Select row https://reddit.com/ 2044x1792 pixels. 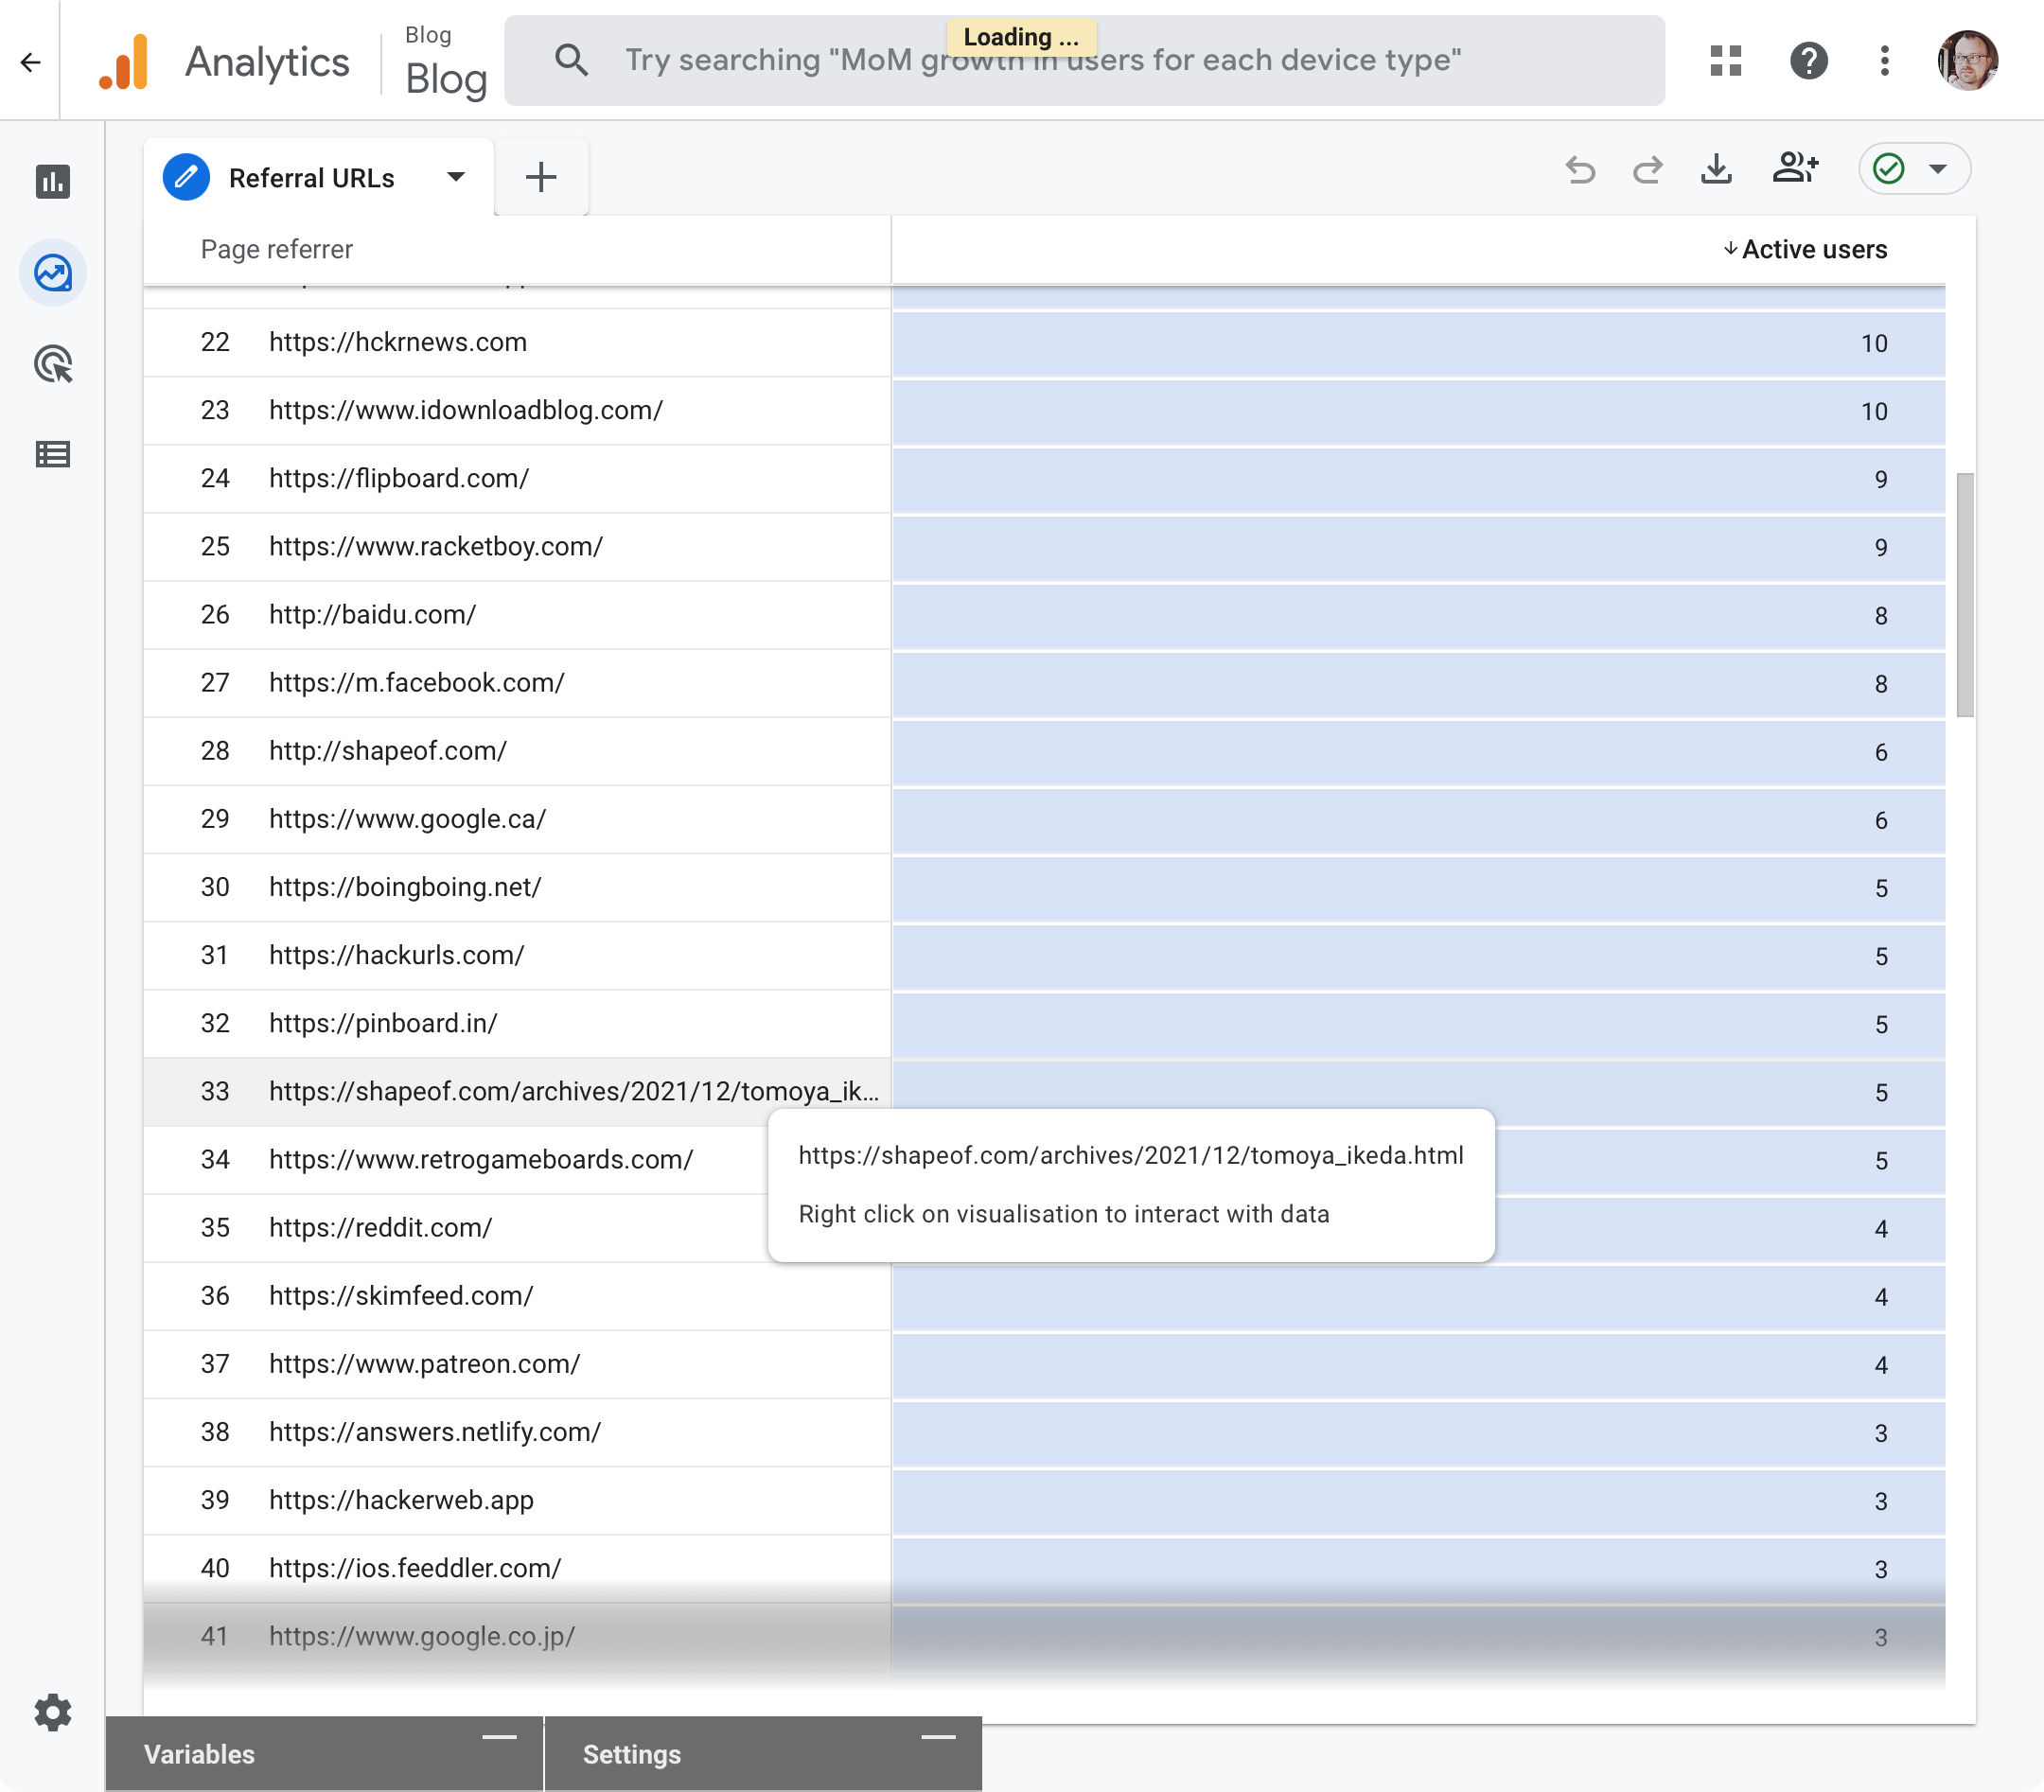click(1044, 1227)
